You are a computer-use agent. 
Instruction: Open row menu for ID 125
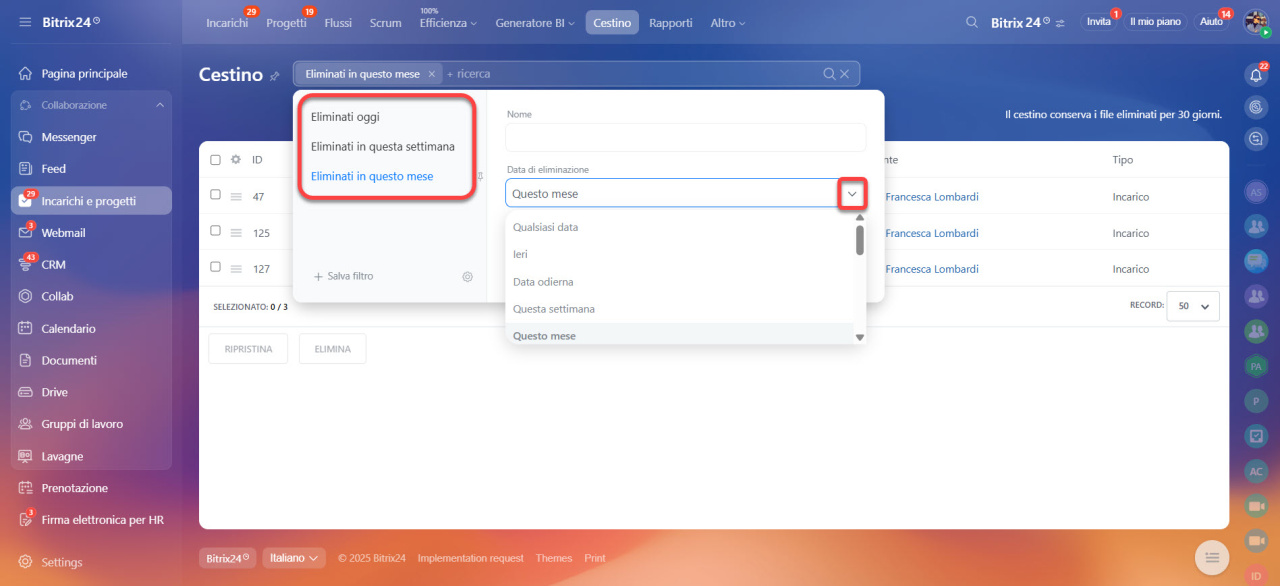coord(236,233)
